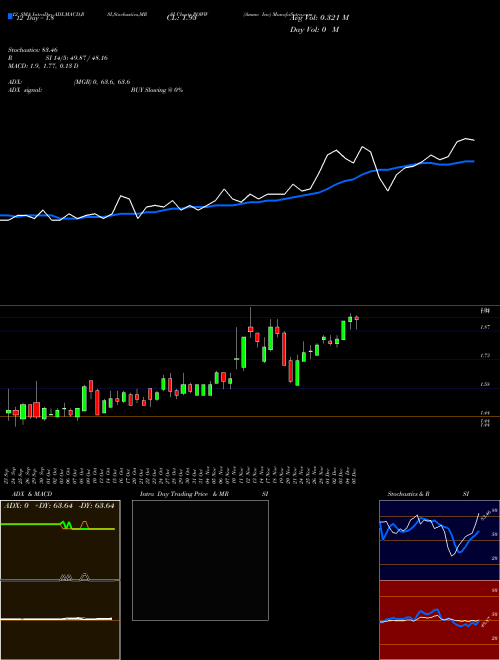Viewport: 500px width, 660px height.
Task: Click the blue Stochastics chart panel
Action: [439, 540]
